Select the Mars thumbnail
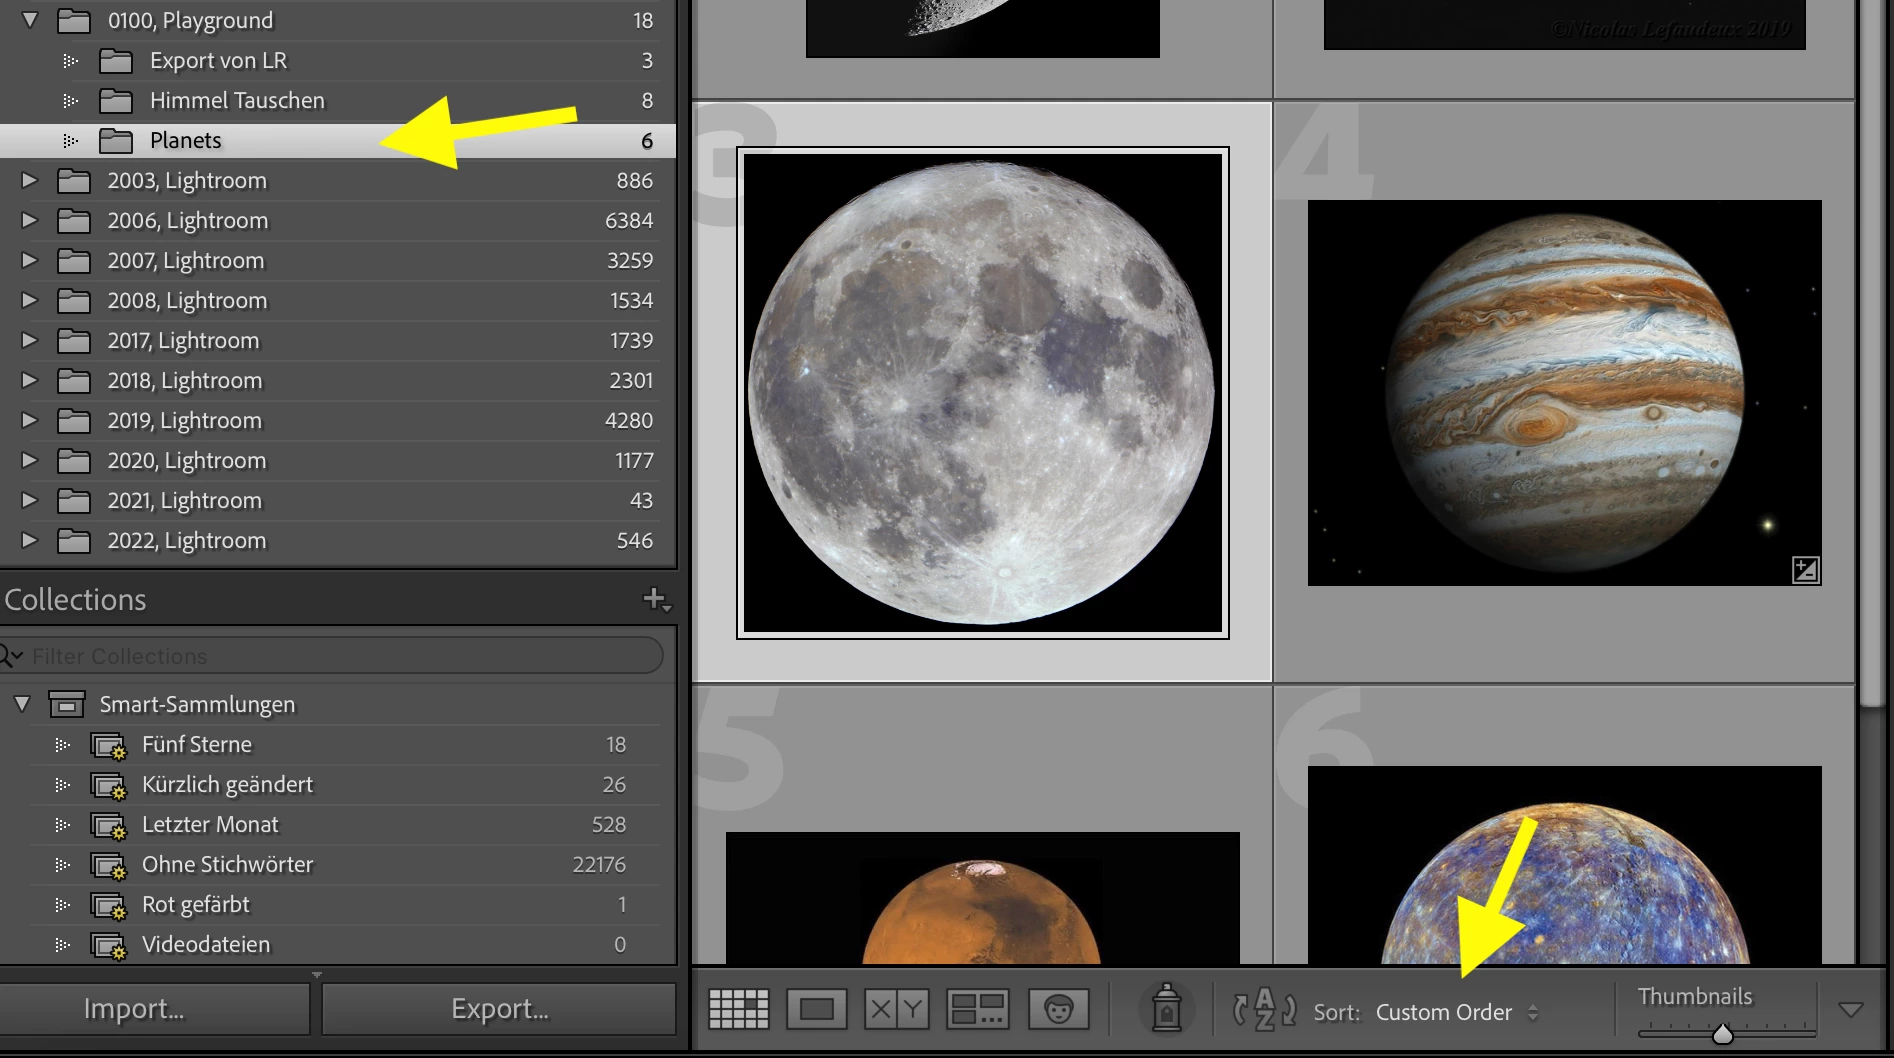Image resolution: width=1894 pixels, height=1058 pixels. click(983, 898)
